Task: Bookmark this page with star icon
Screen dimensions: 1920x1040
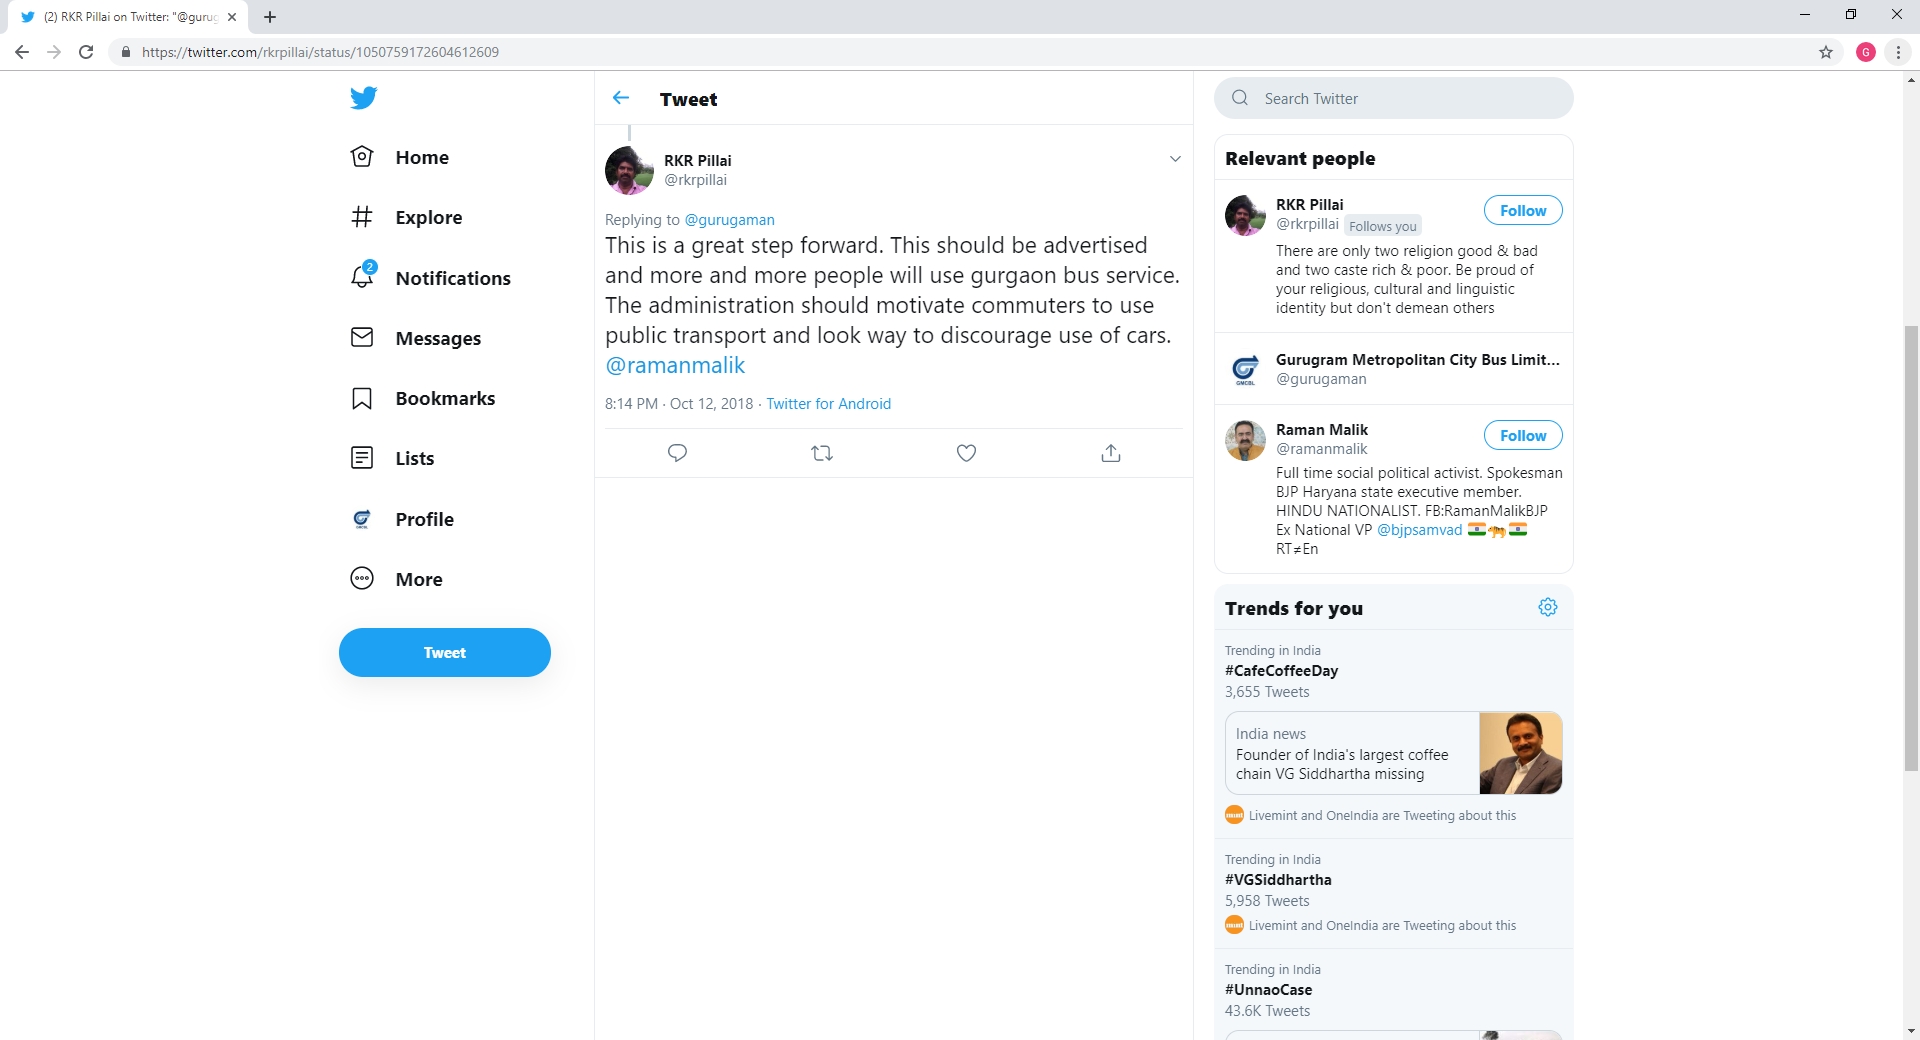Action: pyautogui.click(x=1826, y=52)
